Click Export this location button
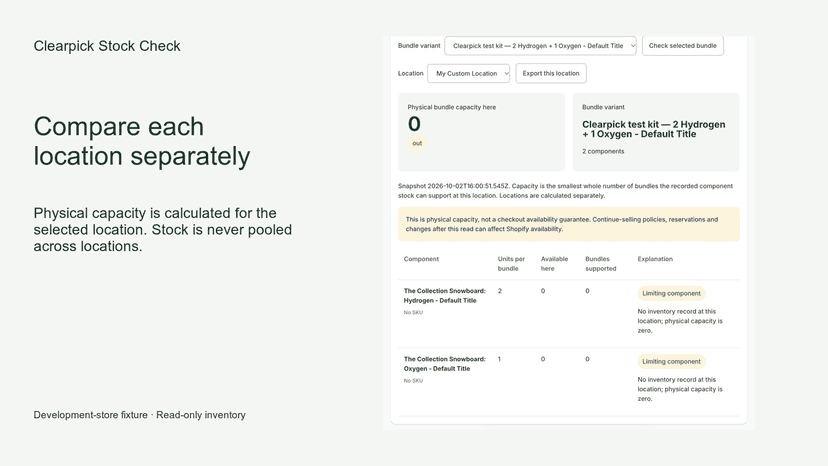Screen dimensions: 828x466 click(x=551, y=73)
